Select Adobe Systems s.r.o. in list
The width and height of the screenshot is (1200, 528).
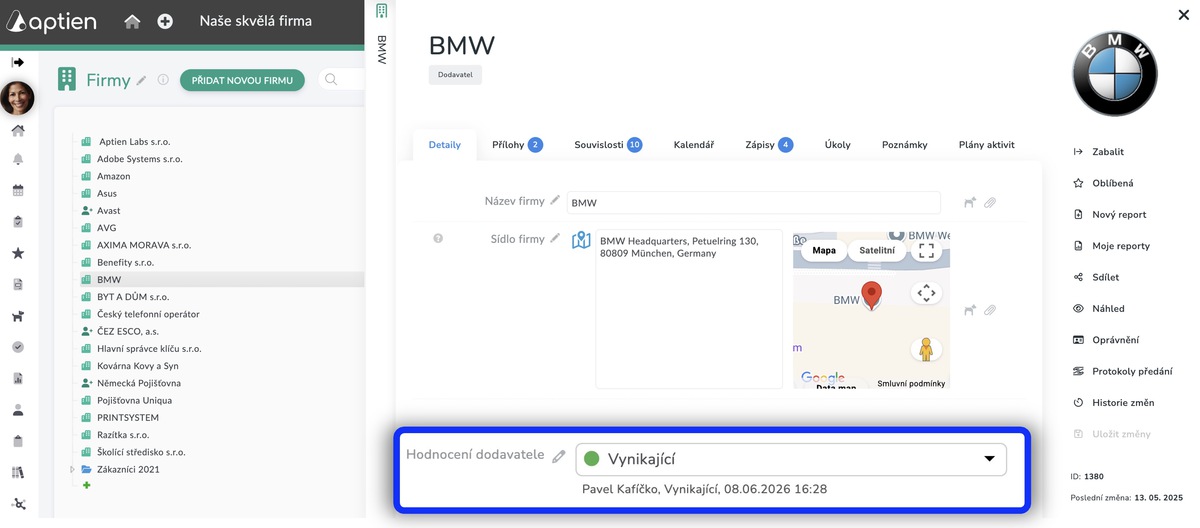coord(139,159)
